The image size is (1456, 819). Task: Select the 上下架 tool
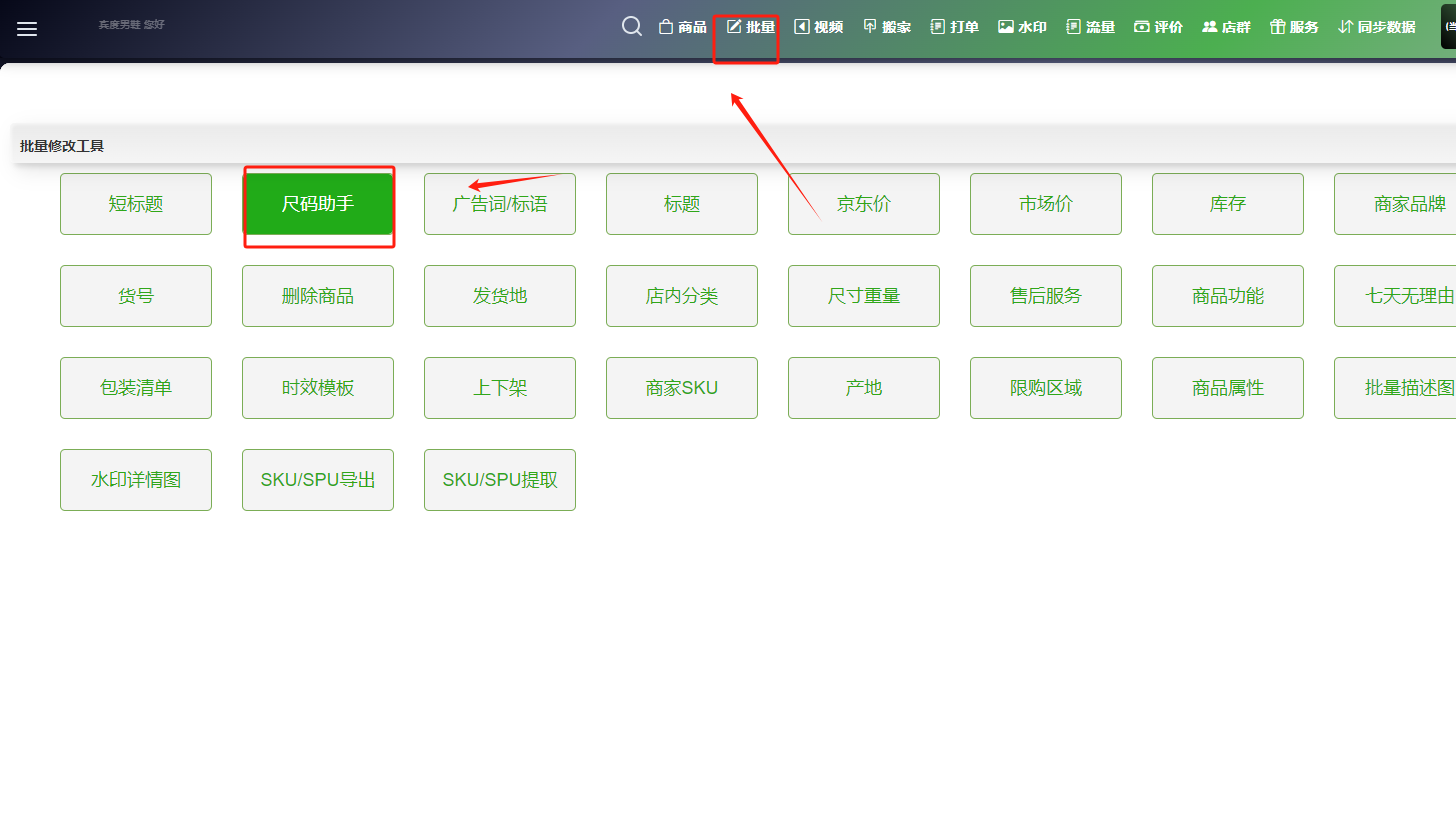500,388
